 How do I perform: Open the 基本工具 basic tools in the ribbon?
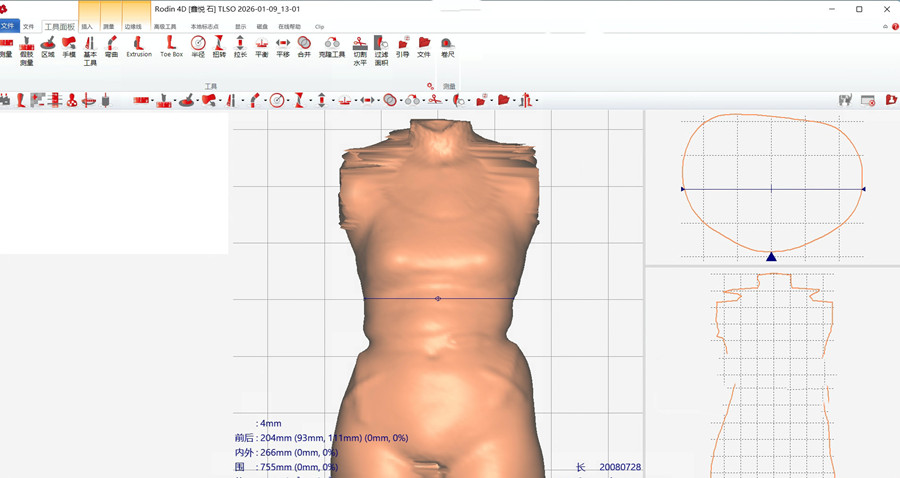90,50
